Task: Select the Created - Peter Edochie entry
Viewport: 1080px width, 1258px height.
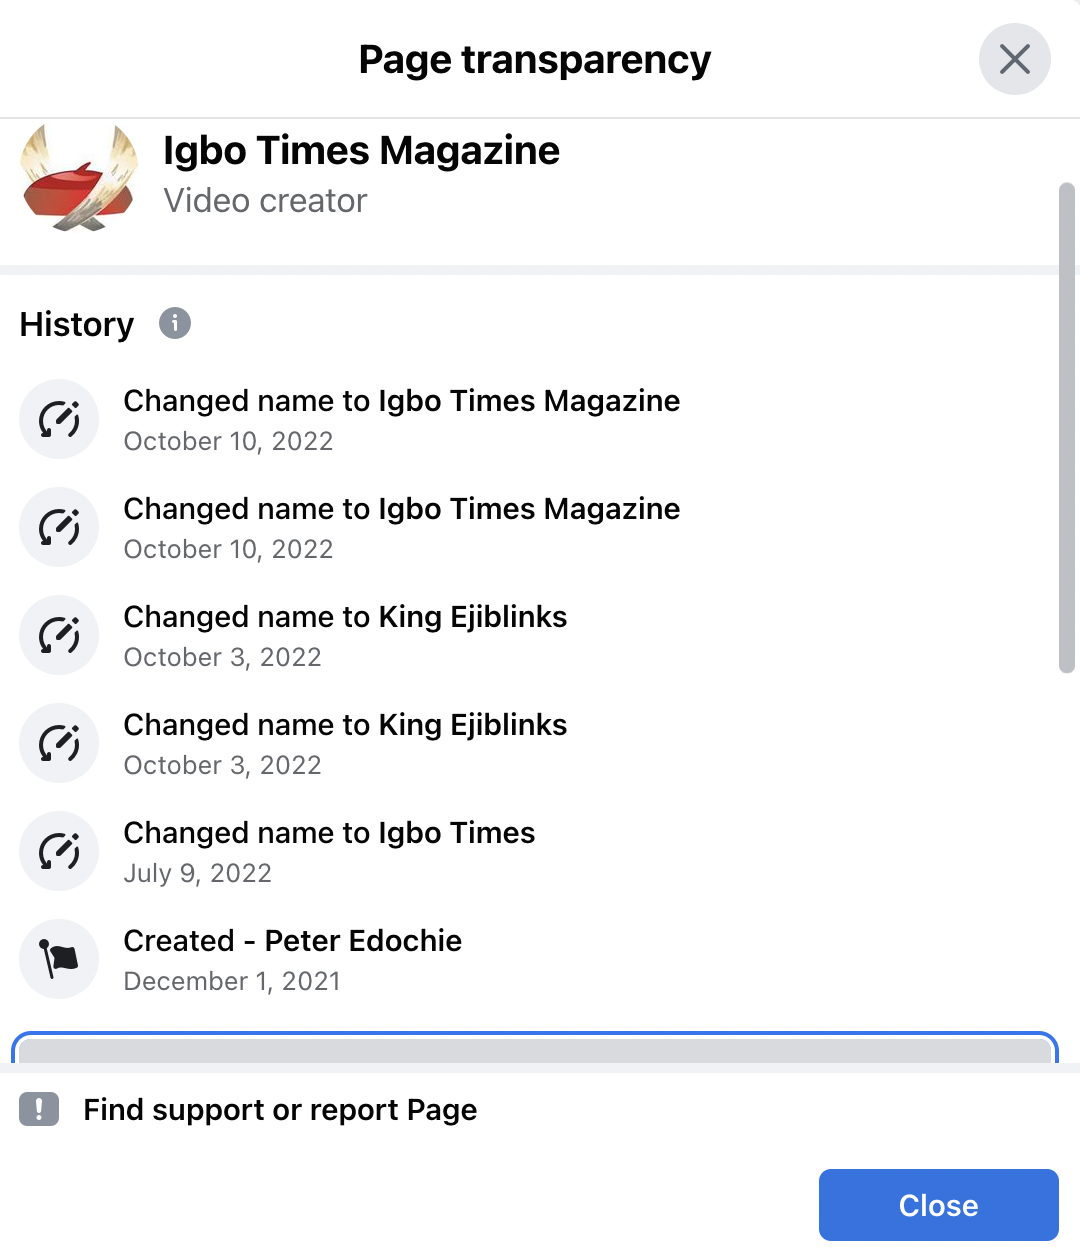Action: point(292,959)
